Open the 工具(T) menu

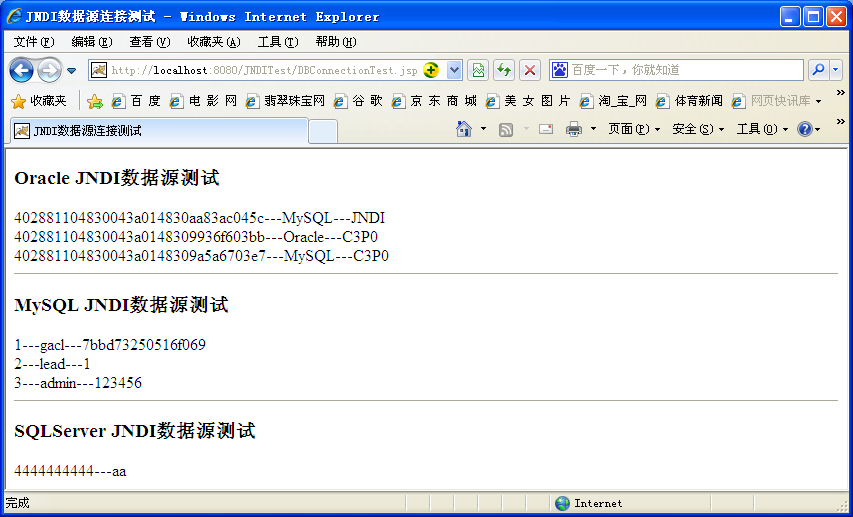point(278,42)
